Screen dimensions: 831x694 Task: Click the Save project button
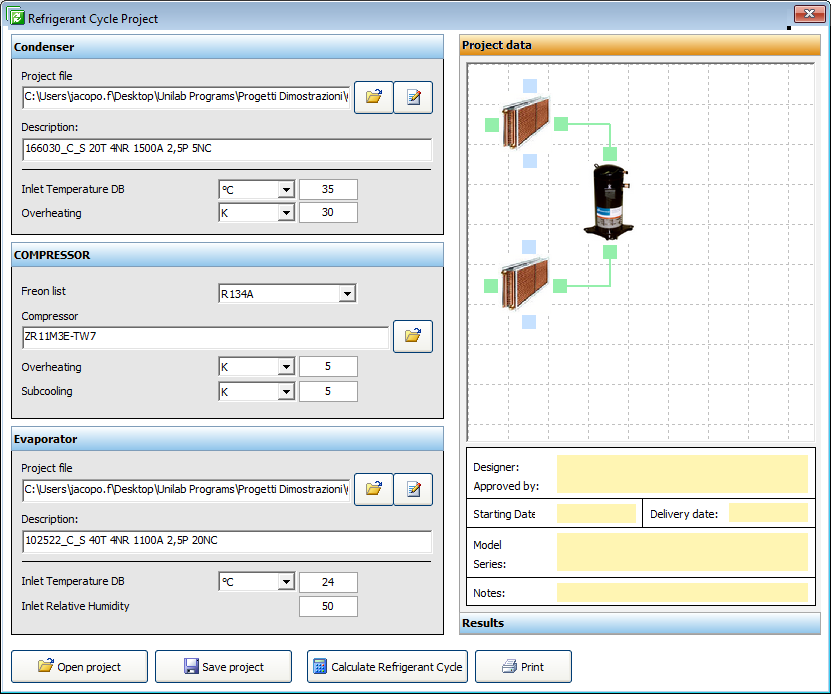coord(223,667)
